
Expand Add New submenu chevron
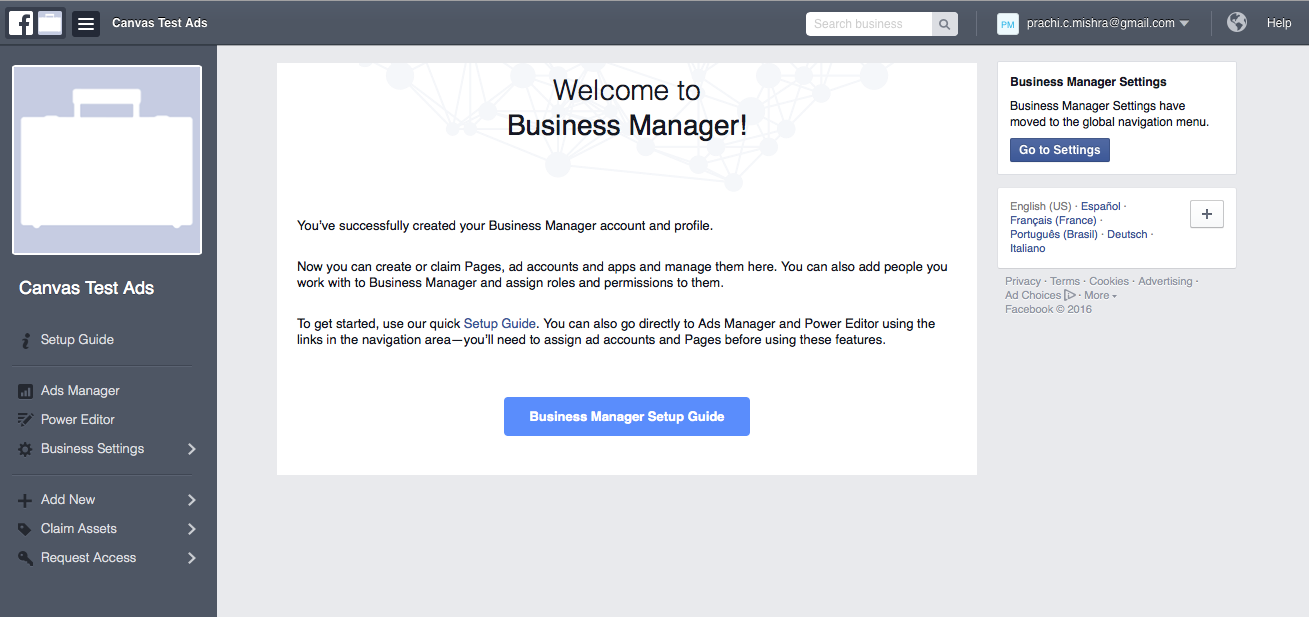[192, 500]
